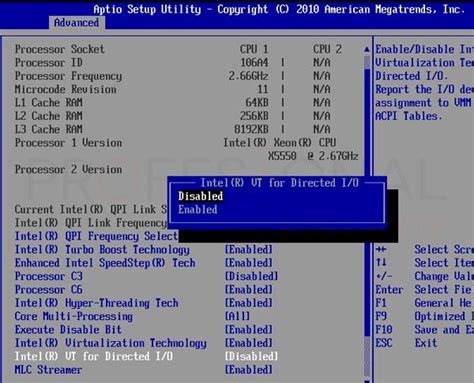This screenshot has width=474, height=383.
Task: Change Turbo Boost Technology [Enabled] value
Action: click(x=249, y=249)
